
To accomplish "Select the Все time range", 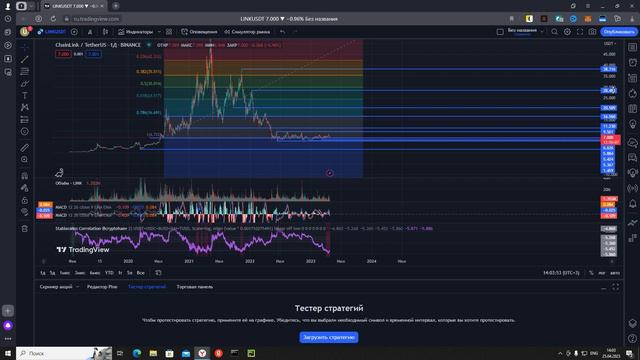I will [x=140, y=273].
